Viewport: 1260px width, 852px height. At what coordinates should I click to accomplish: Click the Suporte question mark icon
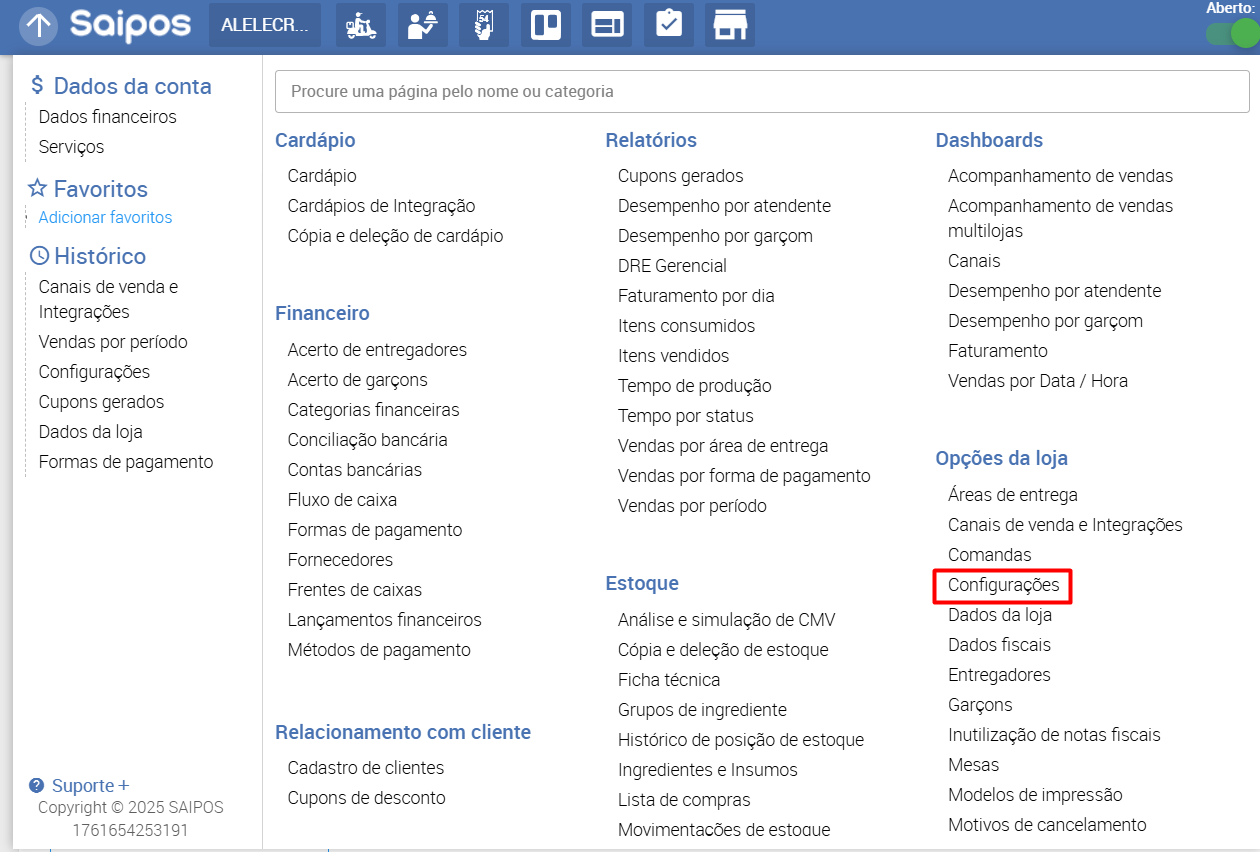pyautogui.click(x=37, y=786)
